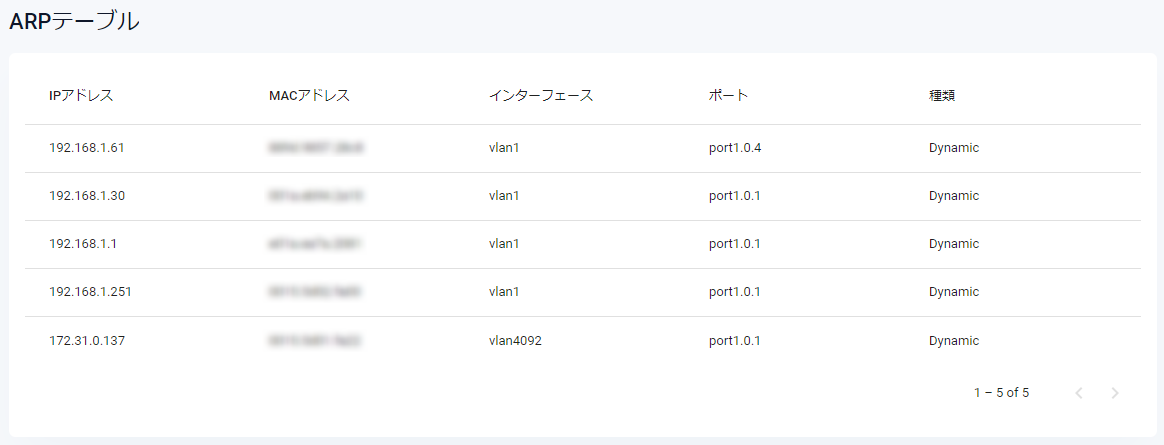Select the インターフェース column header

[x=541, y=96]
